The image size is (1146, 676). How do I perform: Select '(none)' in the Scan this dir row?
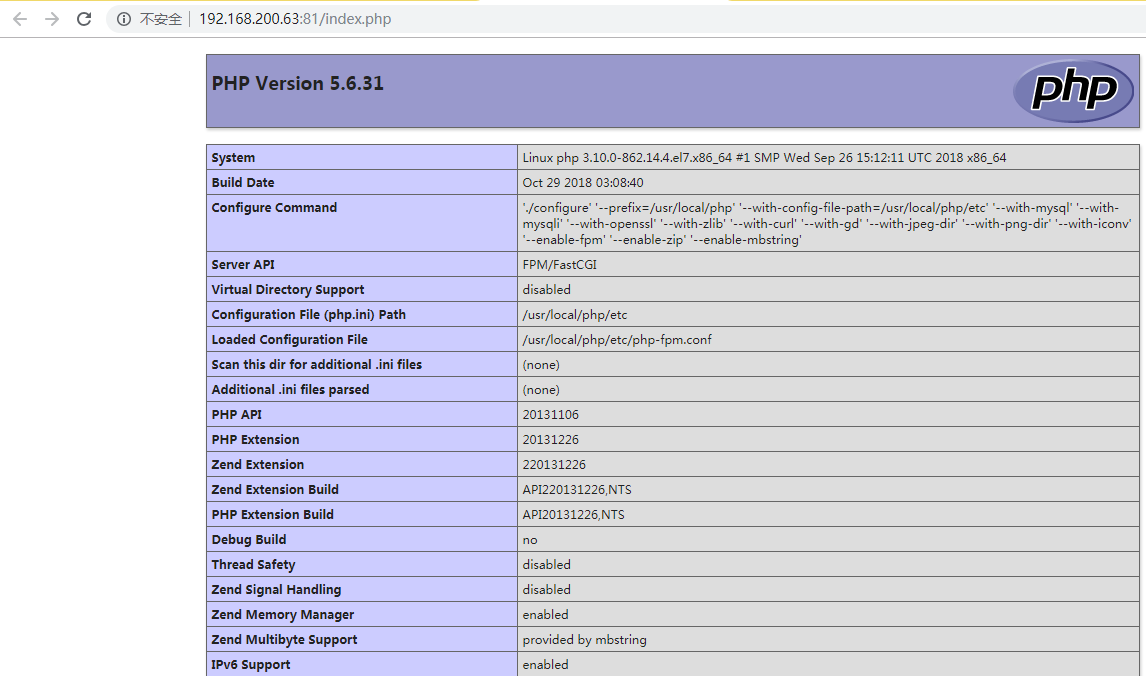coord(541,365)
